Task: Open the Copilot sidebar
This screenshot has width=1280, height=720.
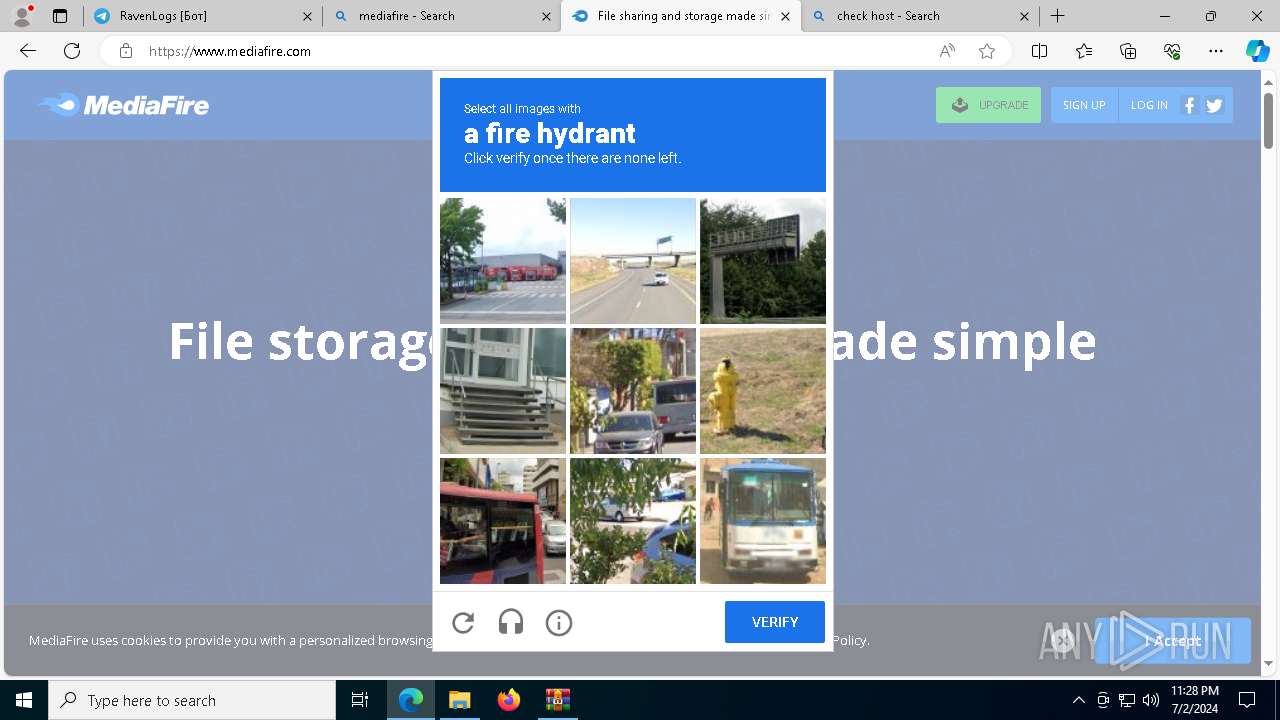Action: click(1257, 51)
